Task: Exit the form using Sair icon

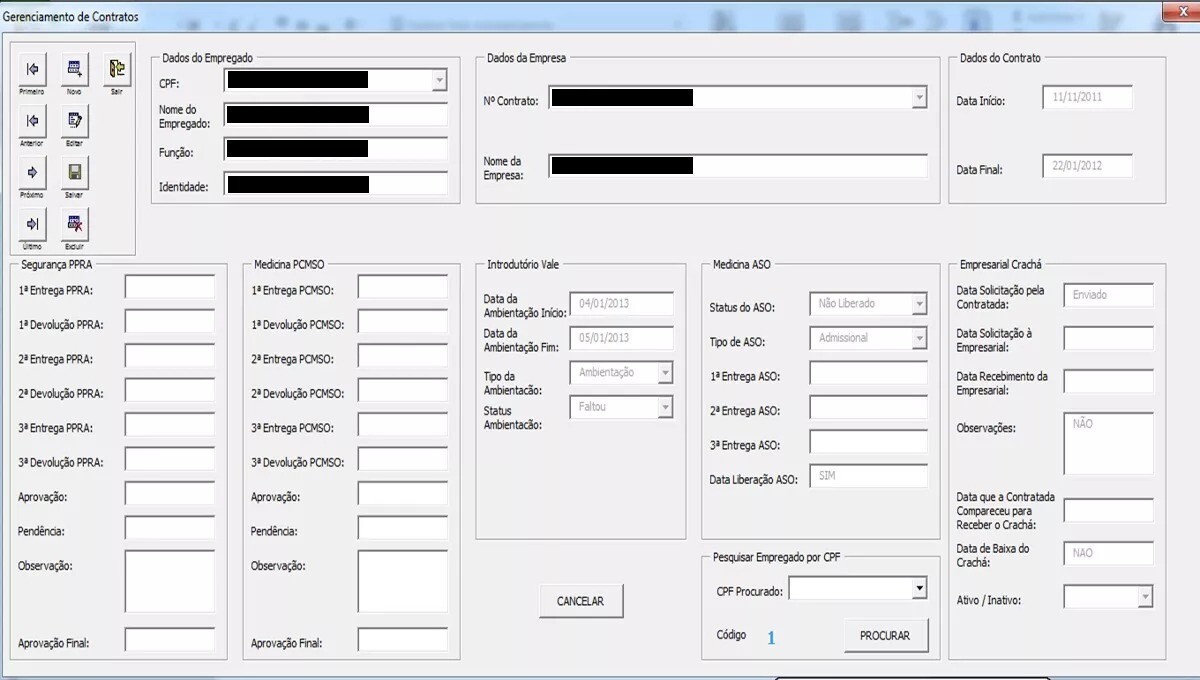Action: point(117,70)
